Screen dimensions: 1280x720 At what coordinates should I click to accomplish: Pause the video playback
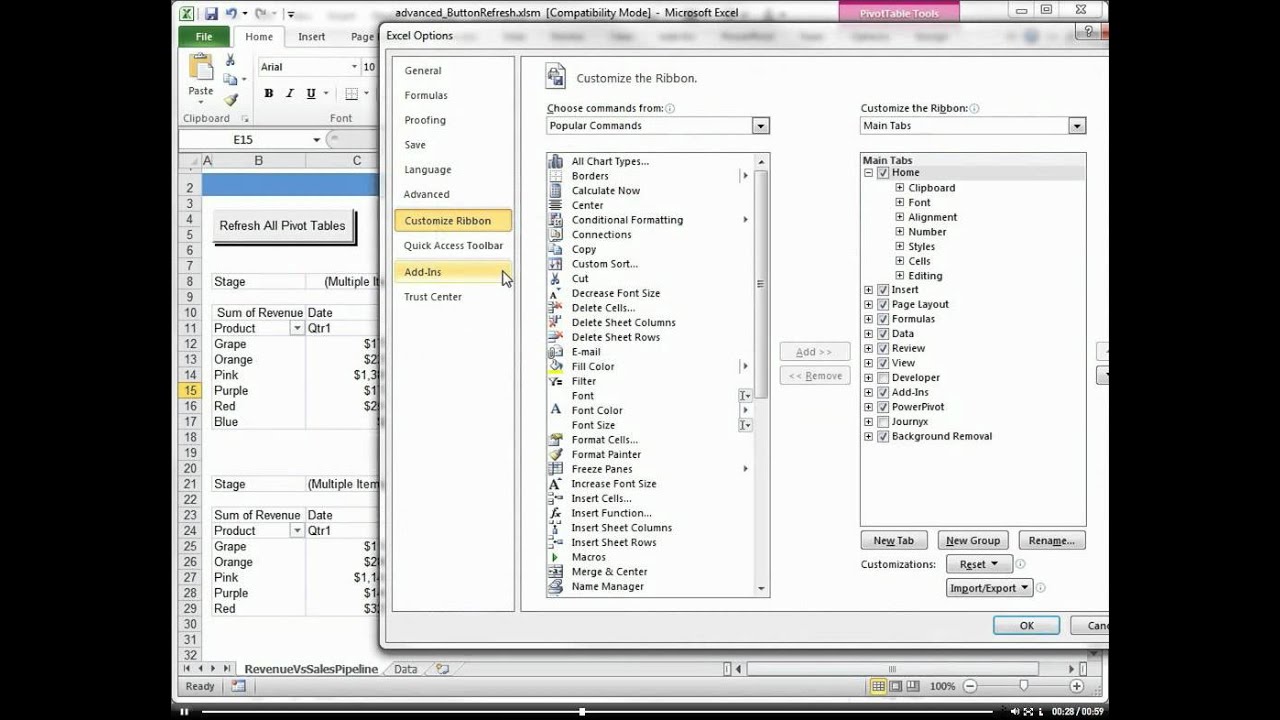click(x=184, y=712)
